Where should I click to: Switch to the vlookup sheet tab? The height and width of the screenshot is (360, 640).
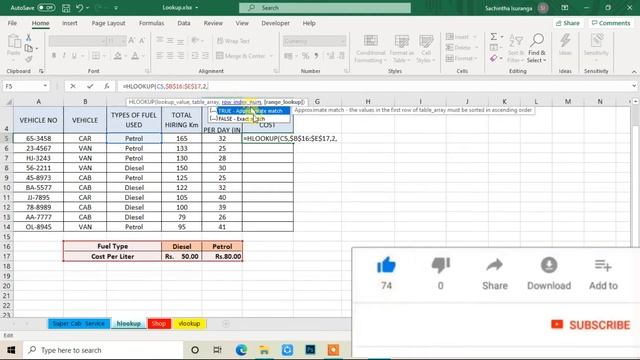click(189, 324)
